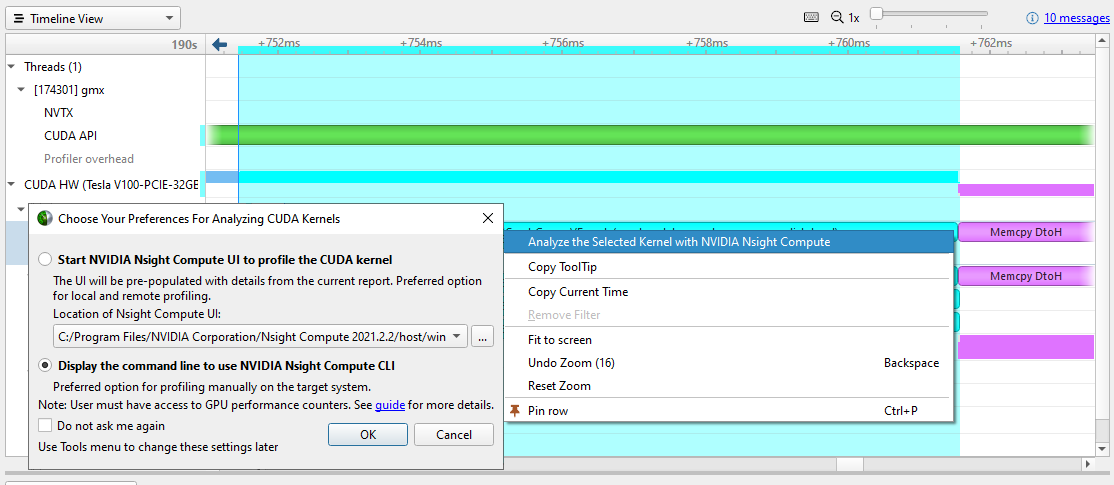Select Start NVIDIA Nsight Compute UI radio option

[x=45, y=259]
